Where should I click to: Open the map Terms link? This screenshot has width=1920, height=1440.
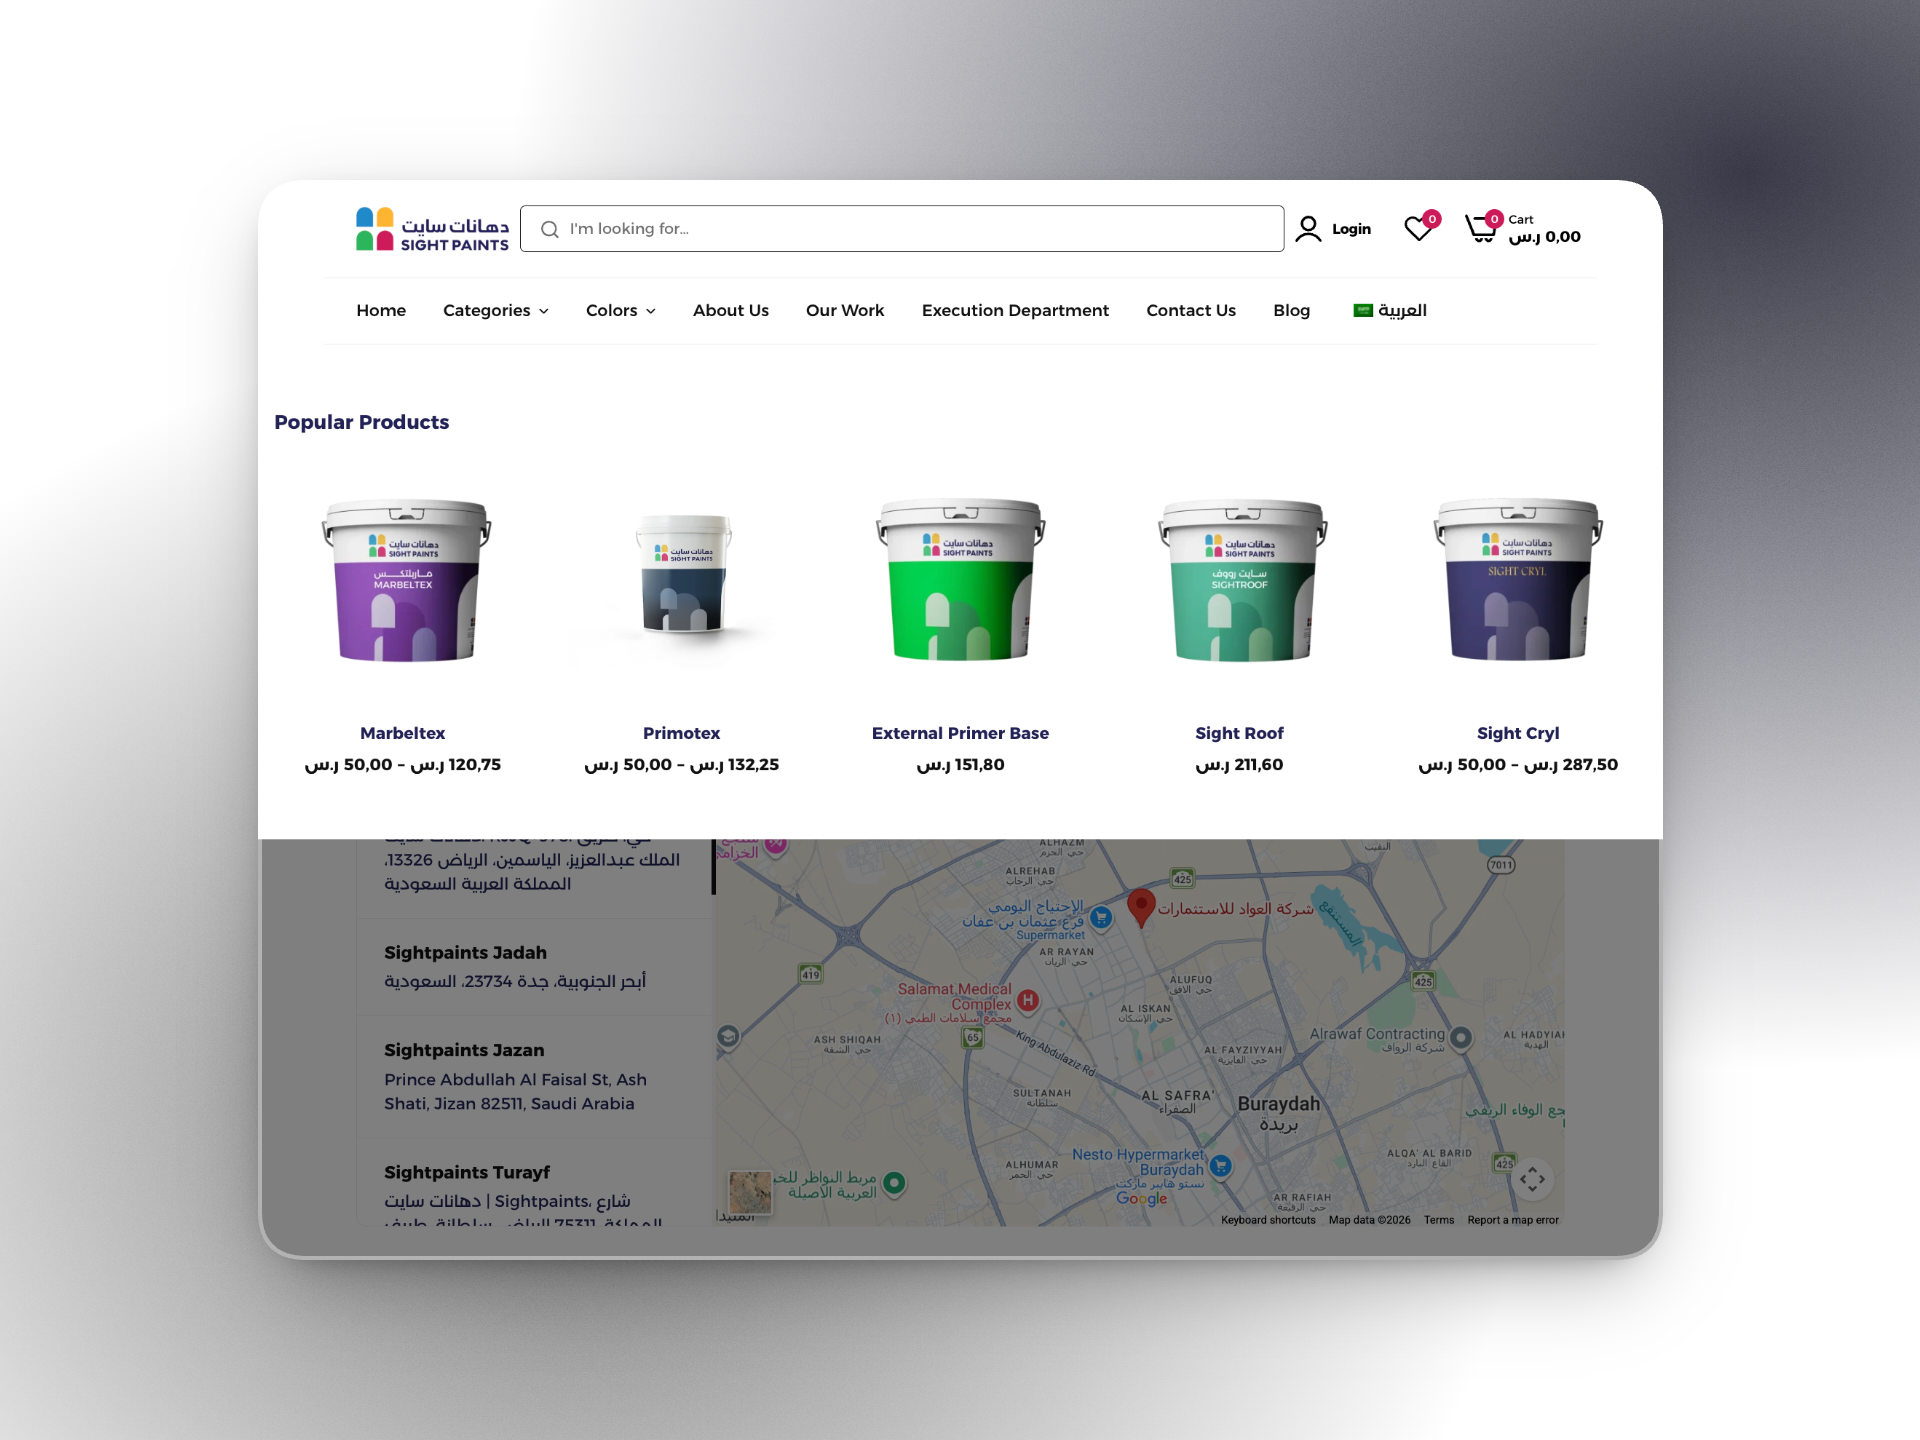tap(1439, 1220)
